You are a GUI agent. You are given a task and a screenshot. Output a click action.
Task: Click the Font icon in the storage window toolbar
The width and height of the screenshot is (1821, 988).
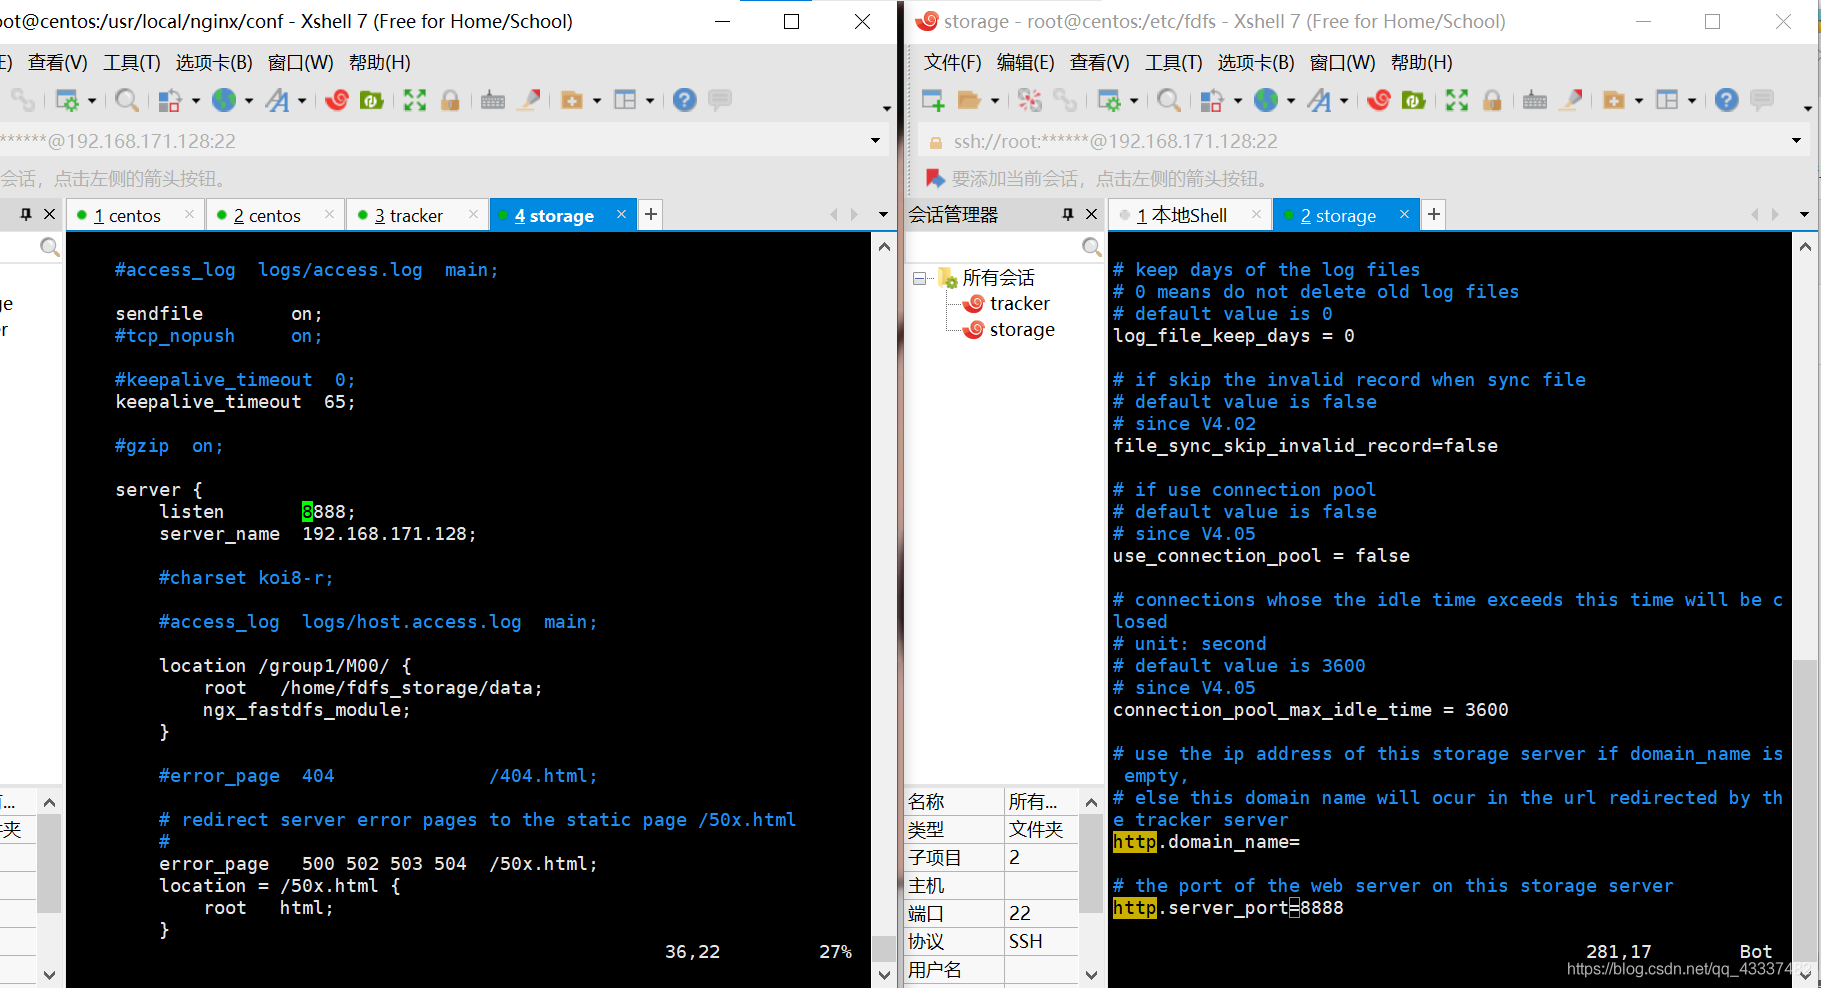1320,100
